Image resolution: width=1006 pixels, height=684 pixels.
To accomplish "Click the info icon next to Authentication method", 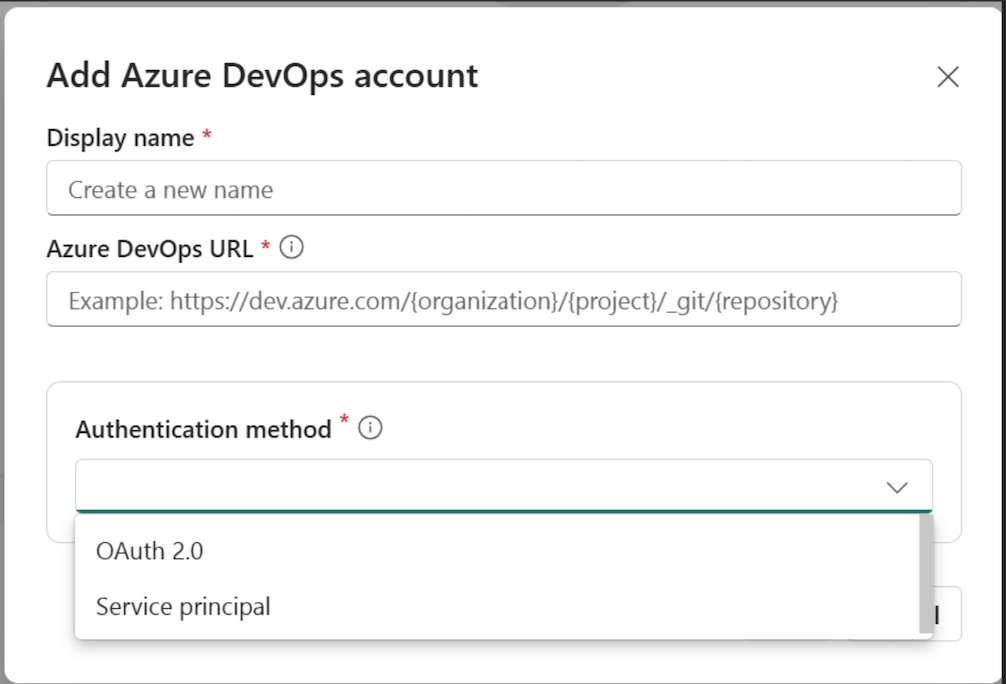I will [370, 429].
